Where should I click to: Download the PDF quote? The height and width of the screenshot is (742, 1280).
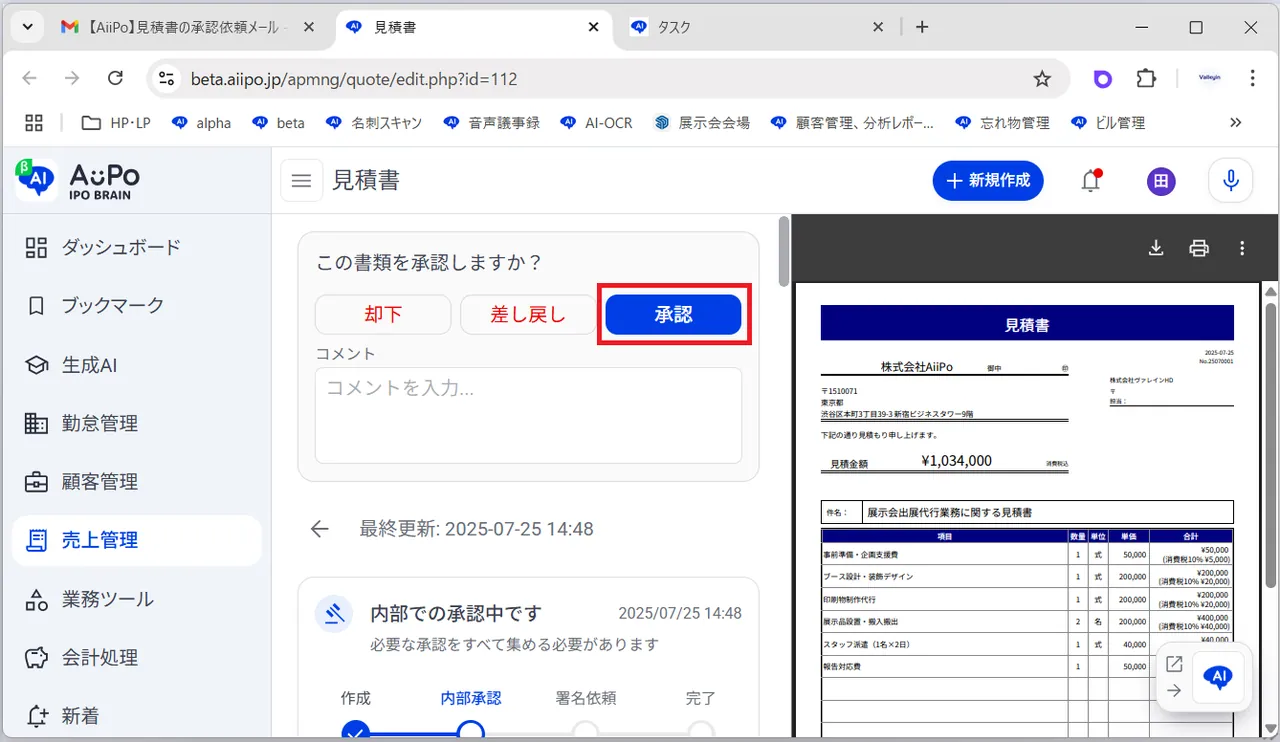(x=1156, y=248)
